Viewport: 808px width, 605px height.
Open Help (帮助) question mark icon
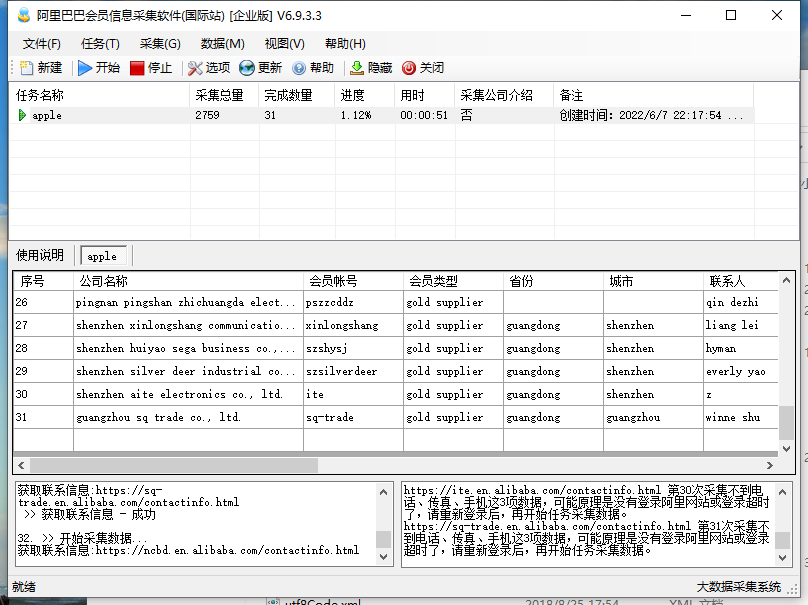(x=299, y=68)
